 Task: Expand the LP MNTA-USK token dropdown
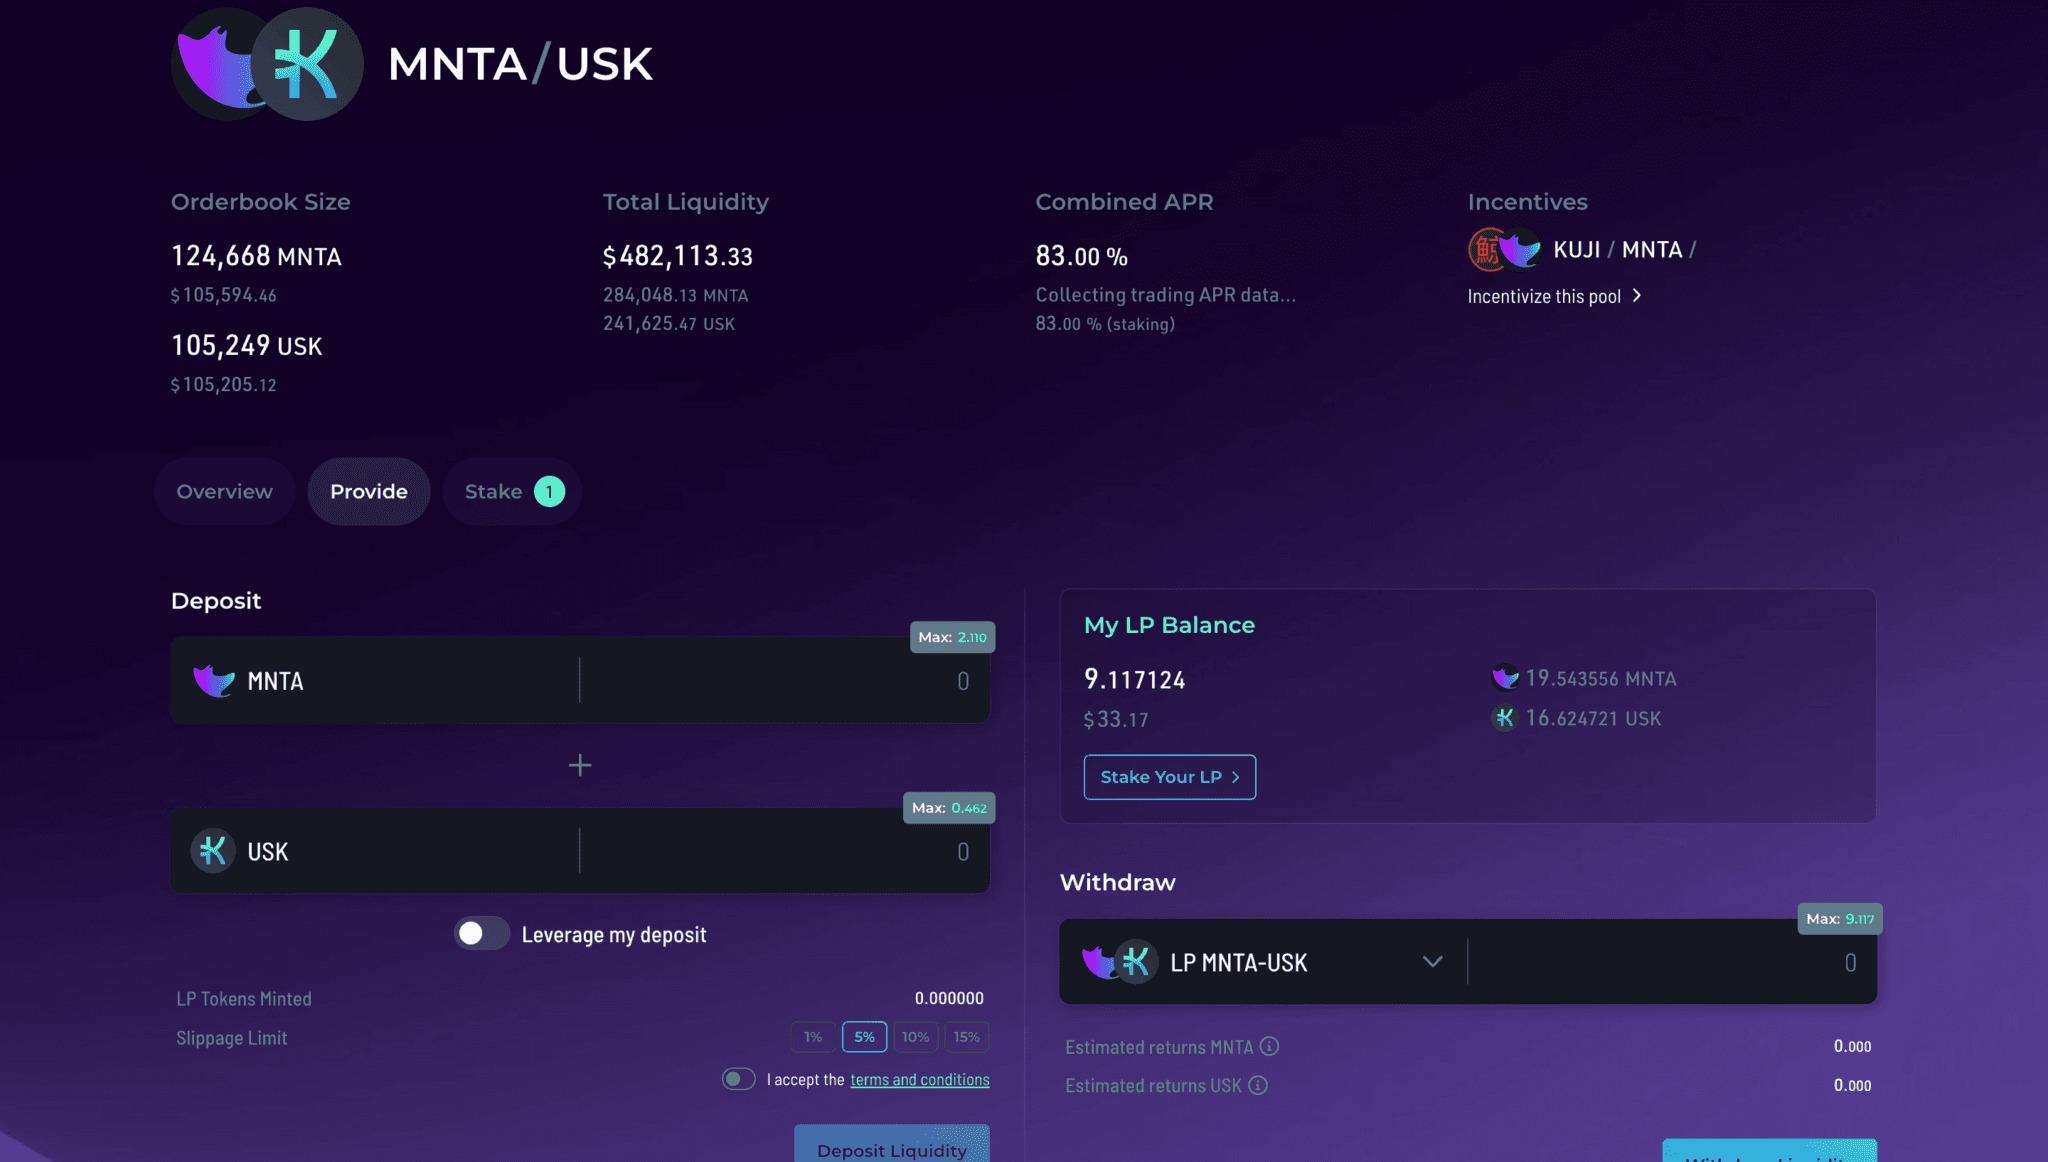click(x=1432, y=962)
